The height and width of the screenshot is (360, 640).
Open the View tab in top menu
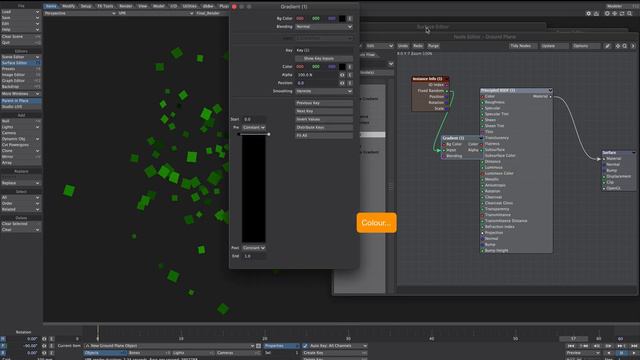click(x=142, y=6)
